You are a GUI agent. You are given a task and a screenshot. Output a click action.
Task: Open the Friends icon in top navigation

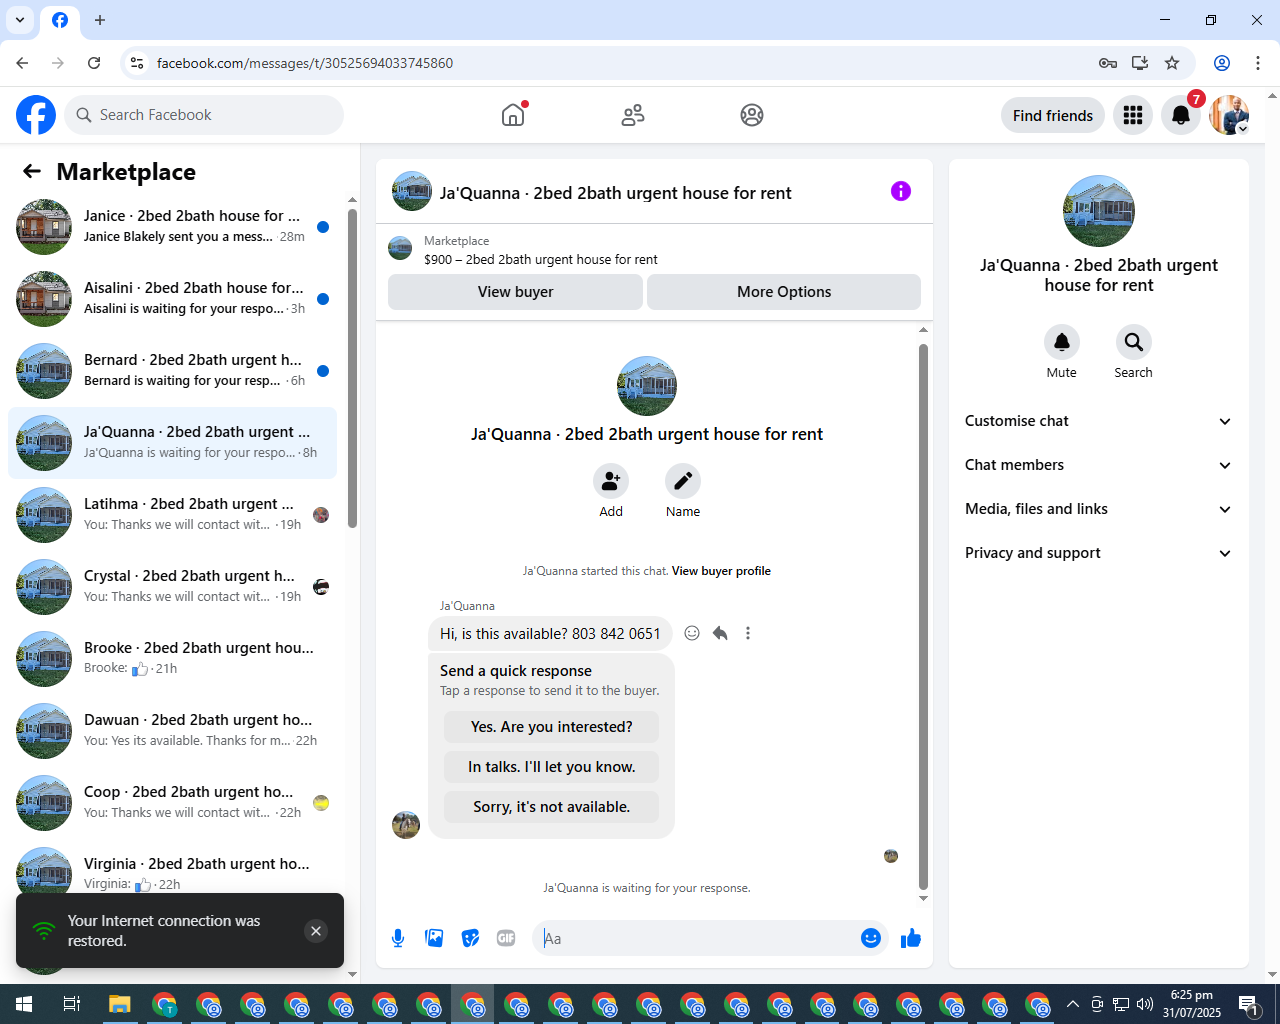point(633,115)
